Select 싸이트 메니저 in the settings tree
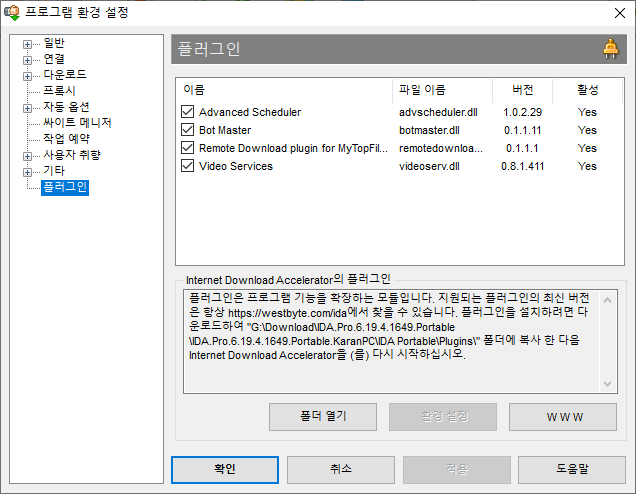 tap(77, 122)
